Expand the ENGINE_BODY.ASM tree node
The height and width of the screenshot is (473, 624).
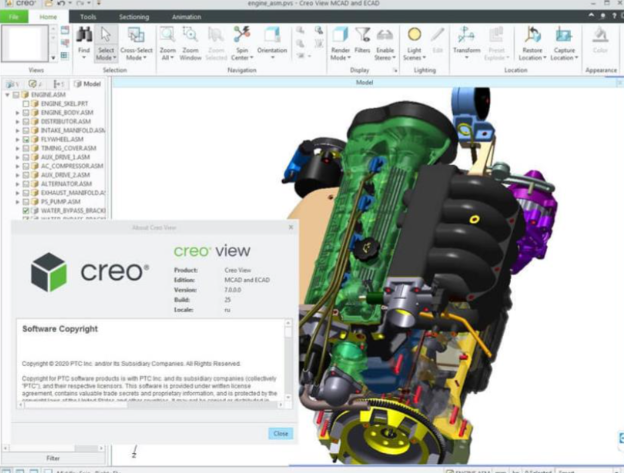(x=16, y=113)
